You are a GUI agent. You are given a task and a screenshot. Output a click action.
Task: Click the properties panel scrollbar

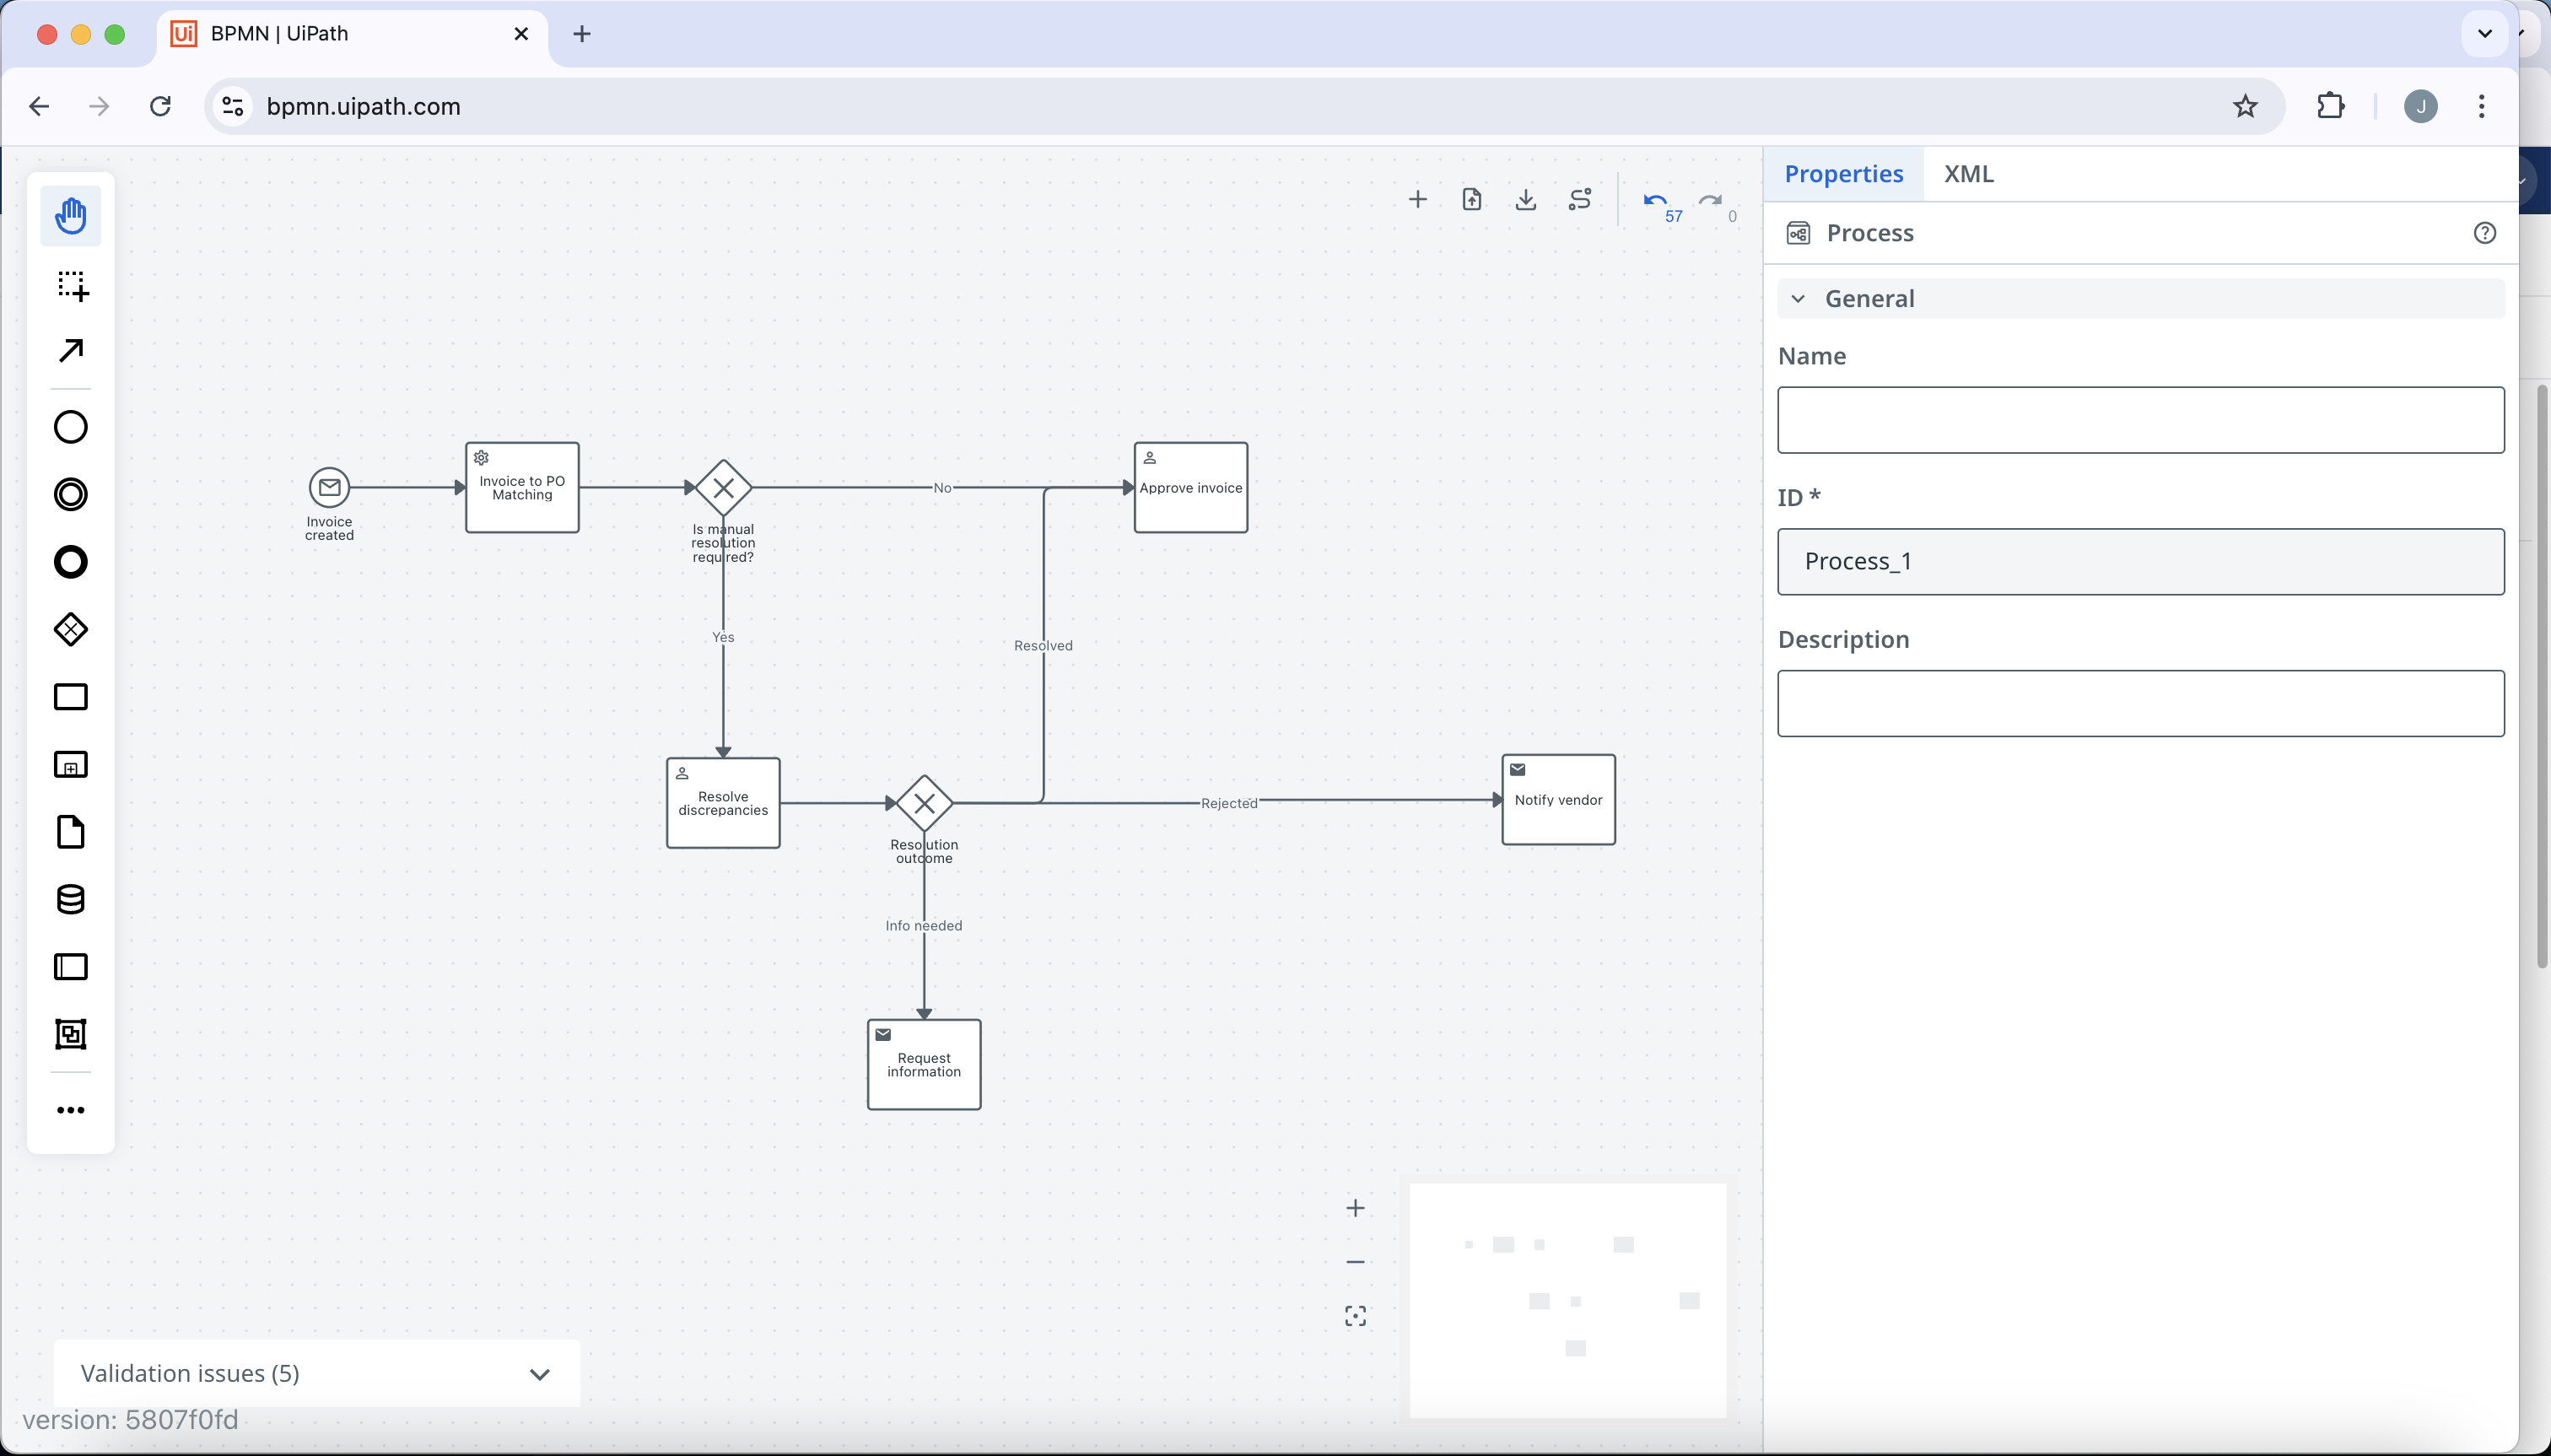coord(2543,676)
